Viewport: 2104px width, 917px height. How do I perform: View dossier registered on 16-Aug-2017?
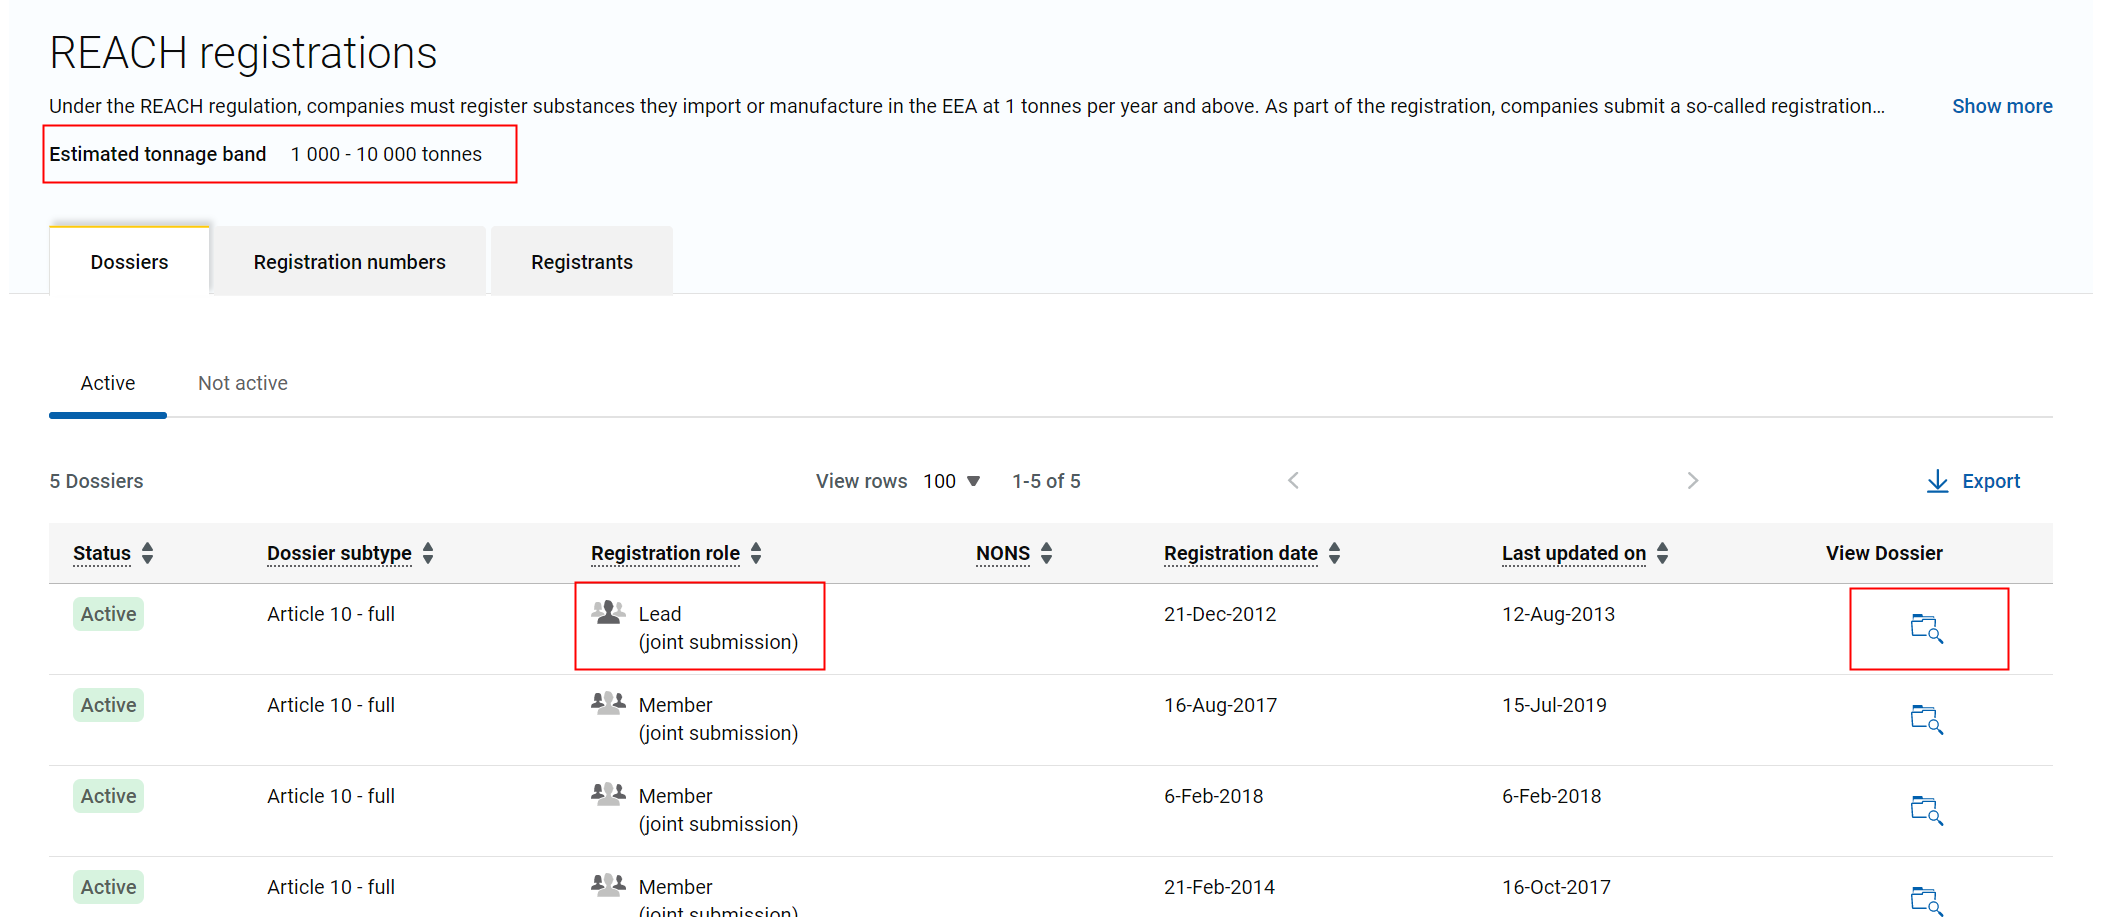(x=1926, y=720)
